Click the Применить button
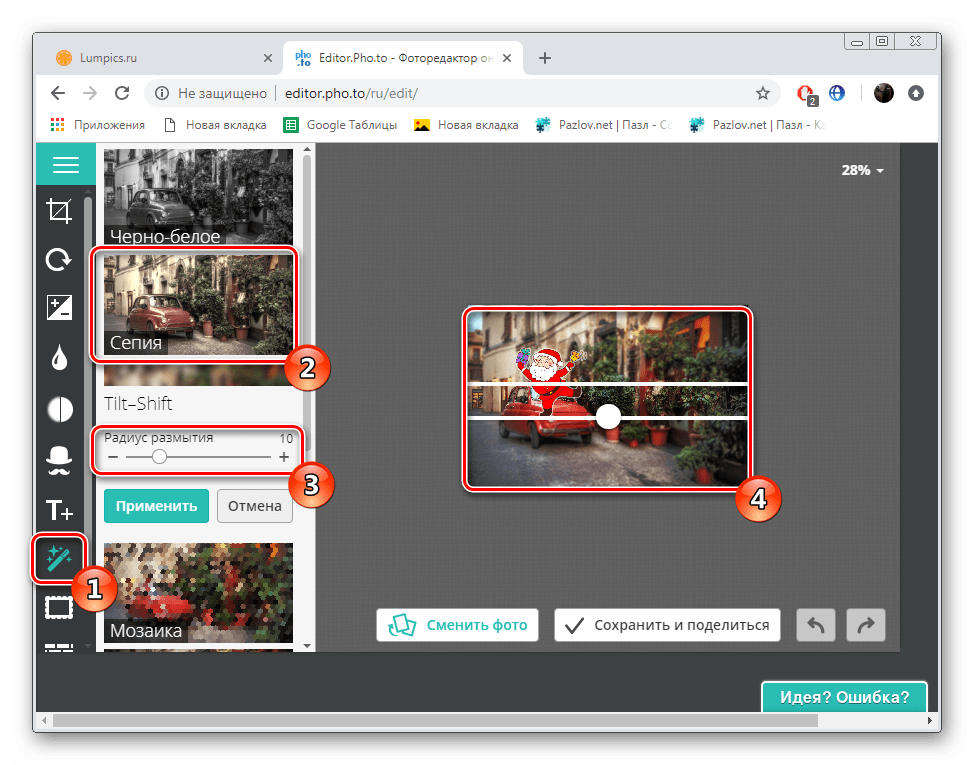 point(157,506)
